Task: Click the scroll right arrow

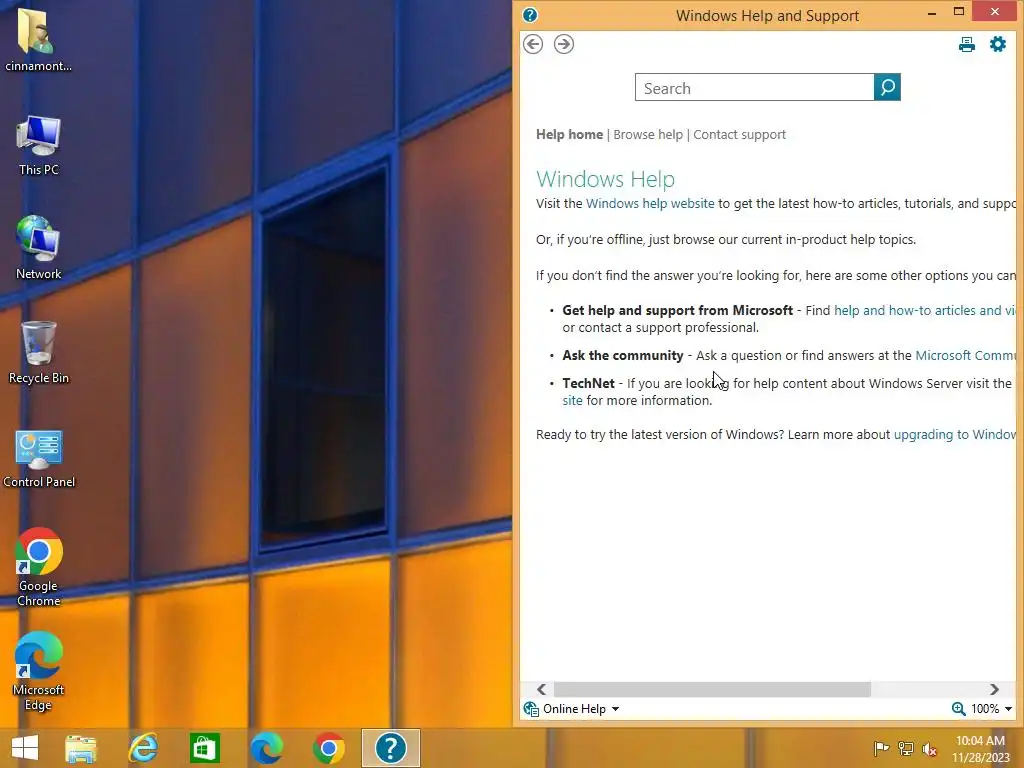Action: (x=994, y=690)
